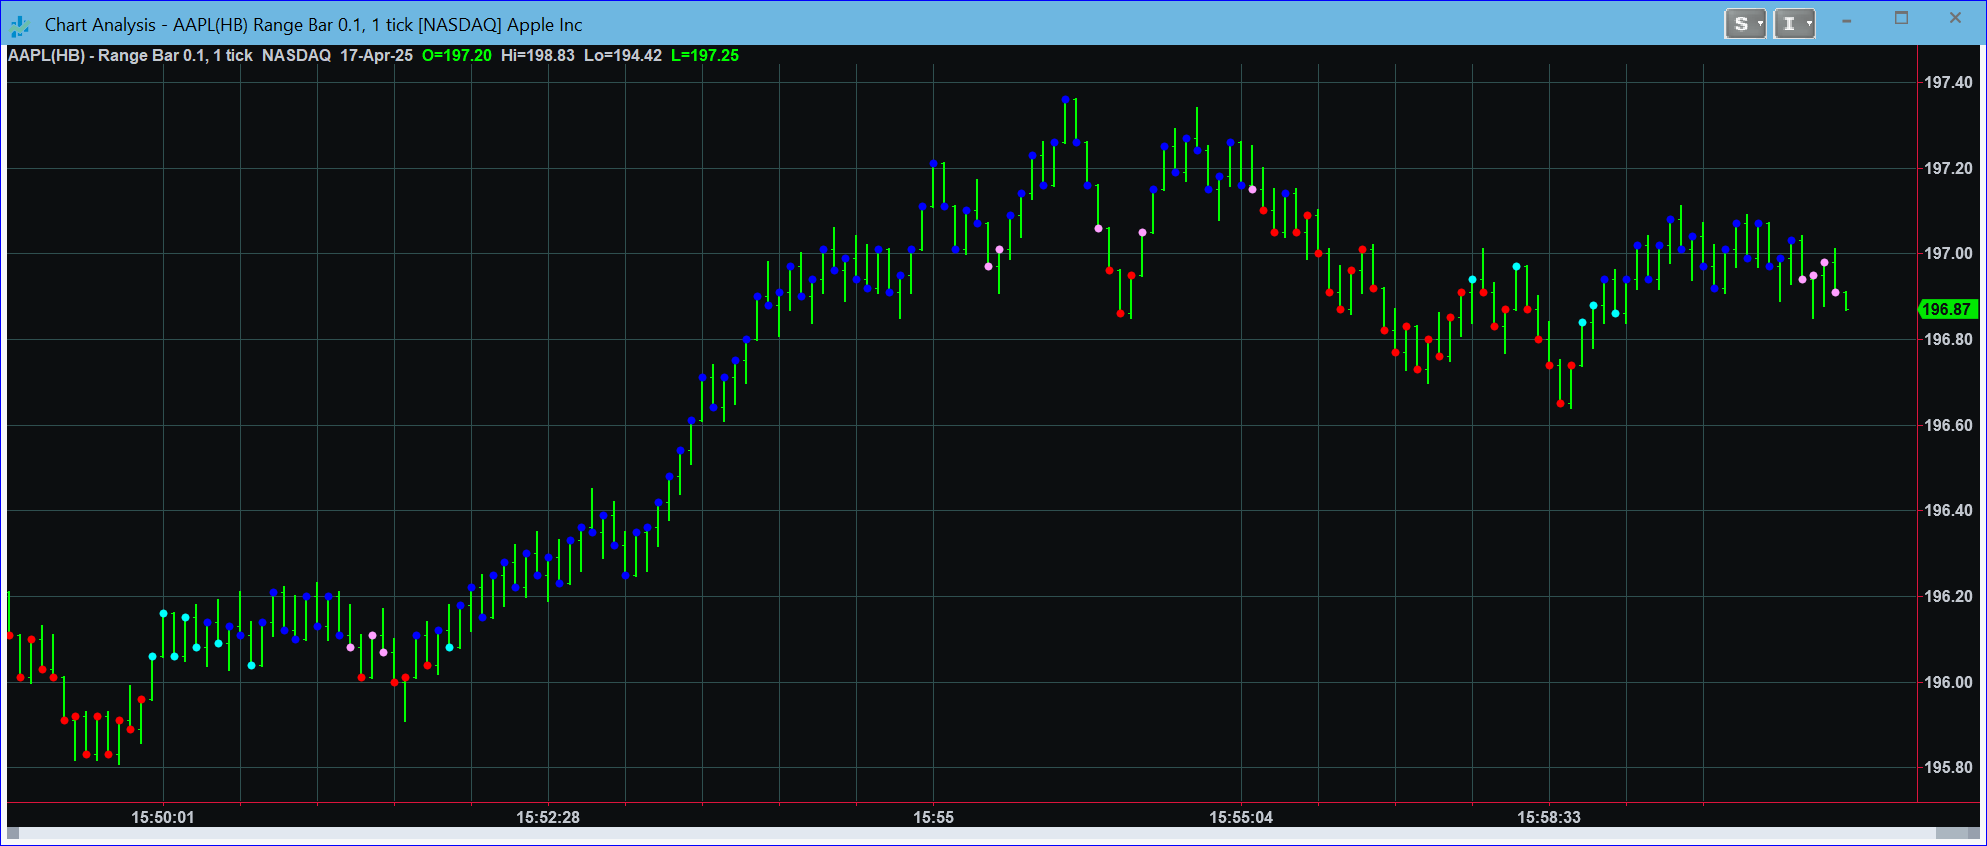
Task: Click the 196.20 price axis label
Action: click(x=1948, y=597)
